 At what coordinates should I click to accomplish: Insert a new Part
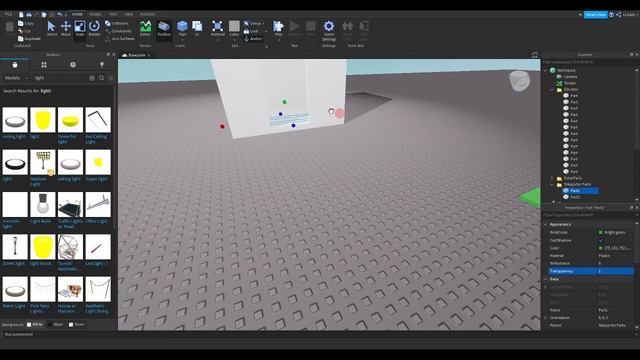182,29
